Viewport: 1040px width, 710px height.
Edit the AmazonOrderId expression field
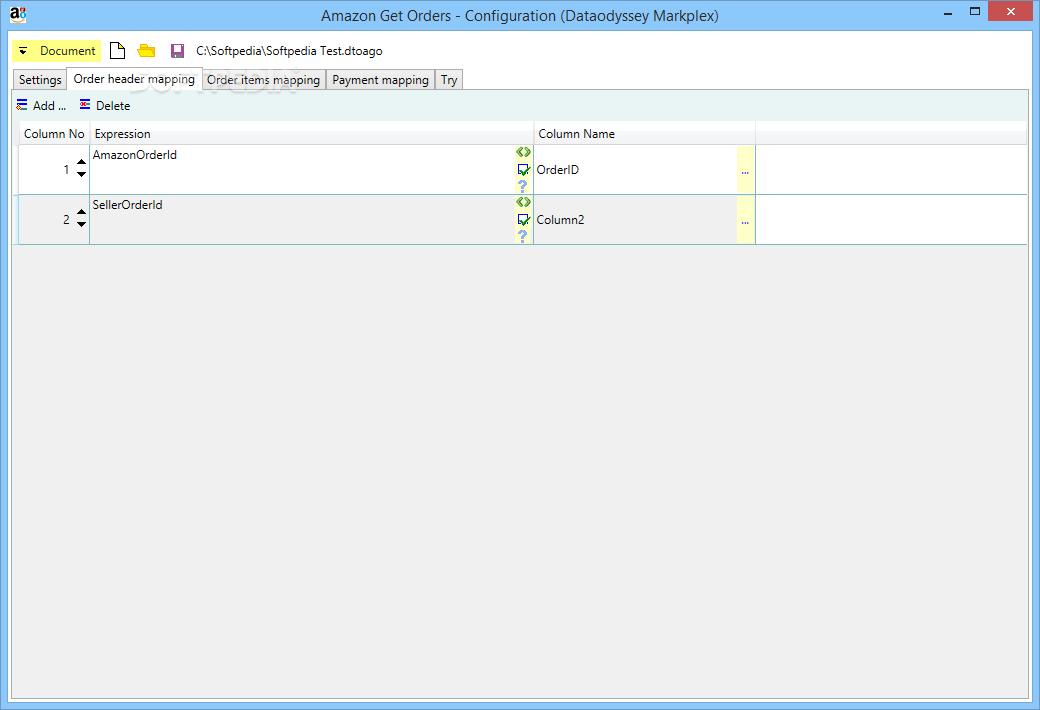pyautogui.click(x=302, y=169)
